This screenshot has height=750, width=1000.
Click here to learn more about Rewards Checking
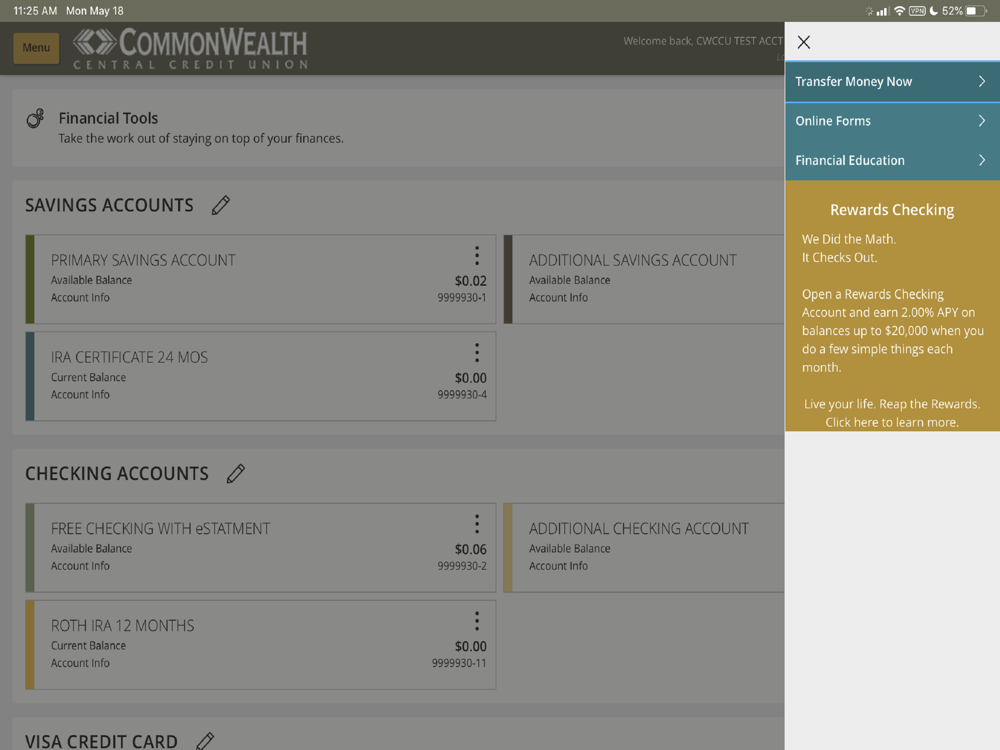click(892, 422)
